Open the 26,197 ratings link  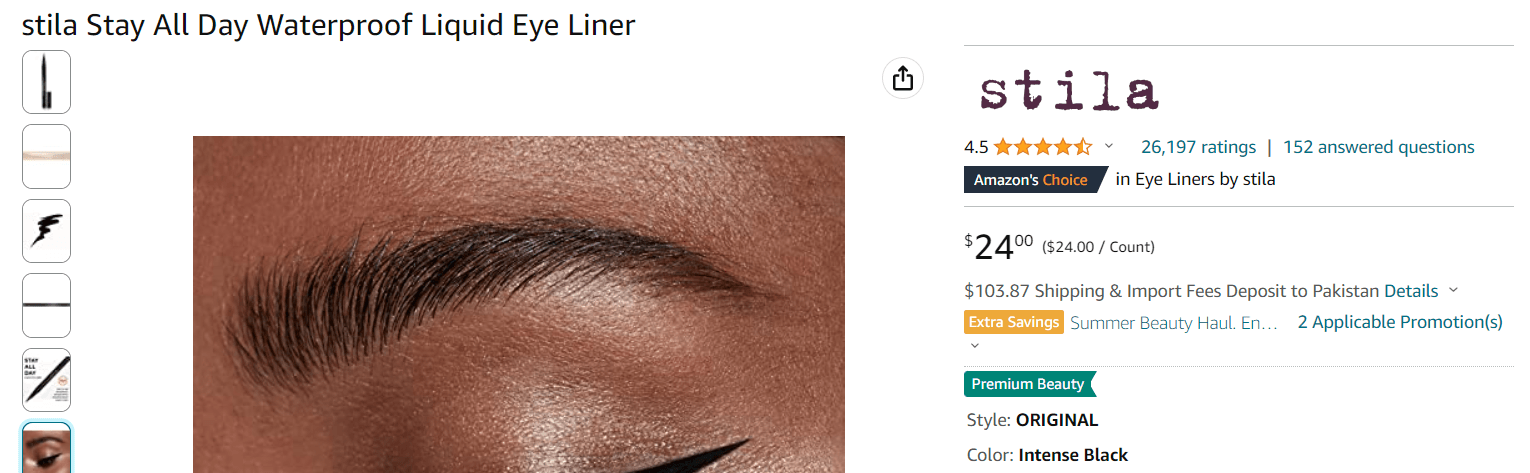coord(1198,147)
